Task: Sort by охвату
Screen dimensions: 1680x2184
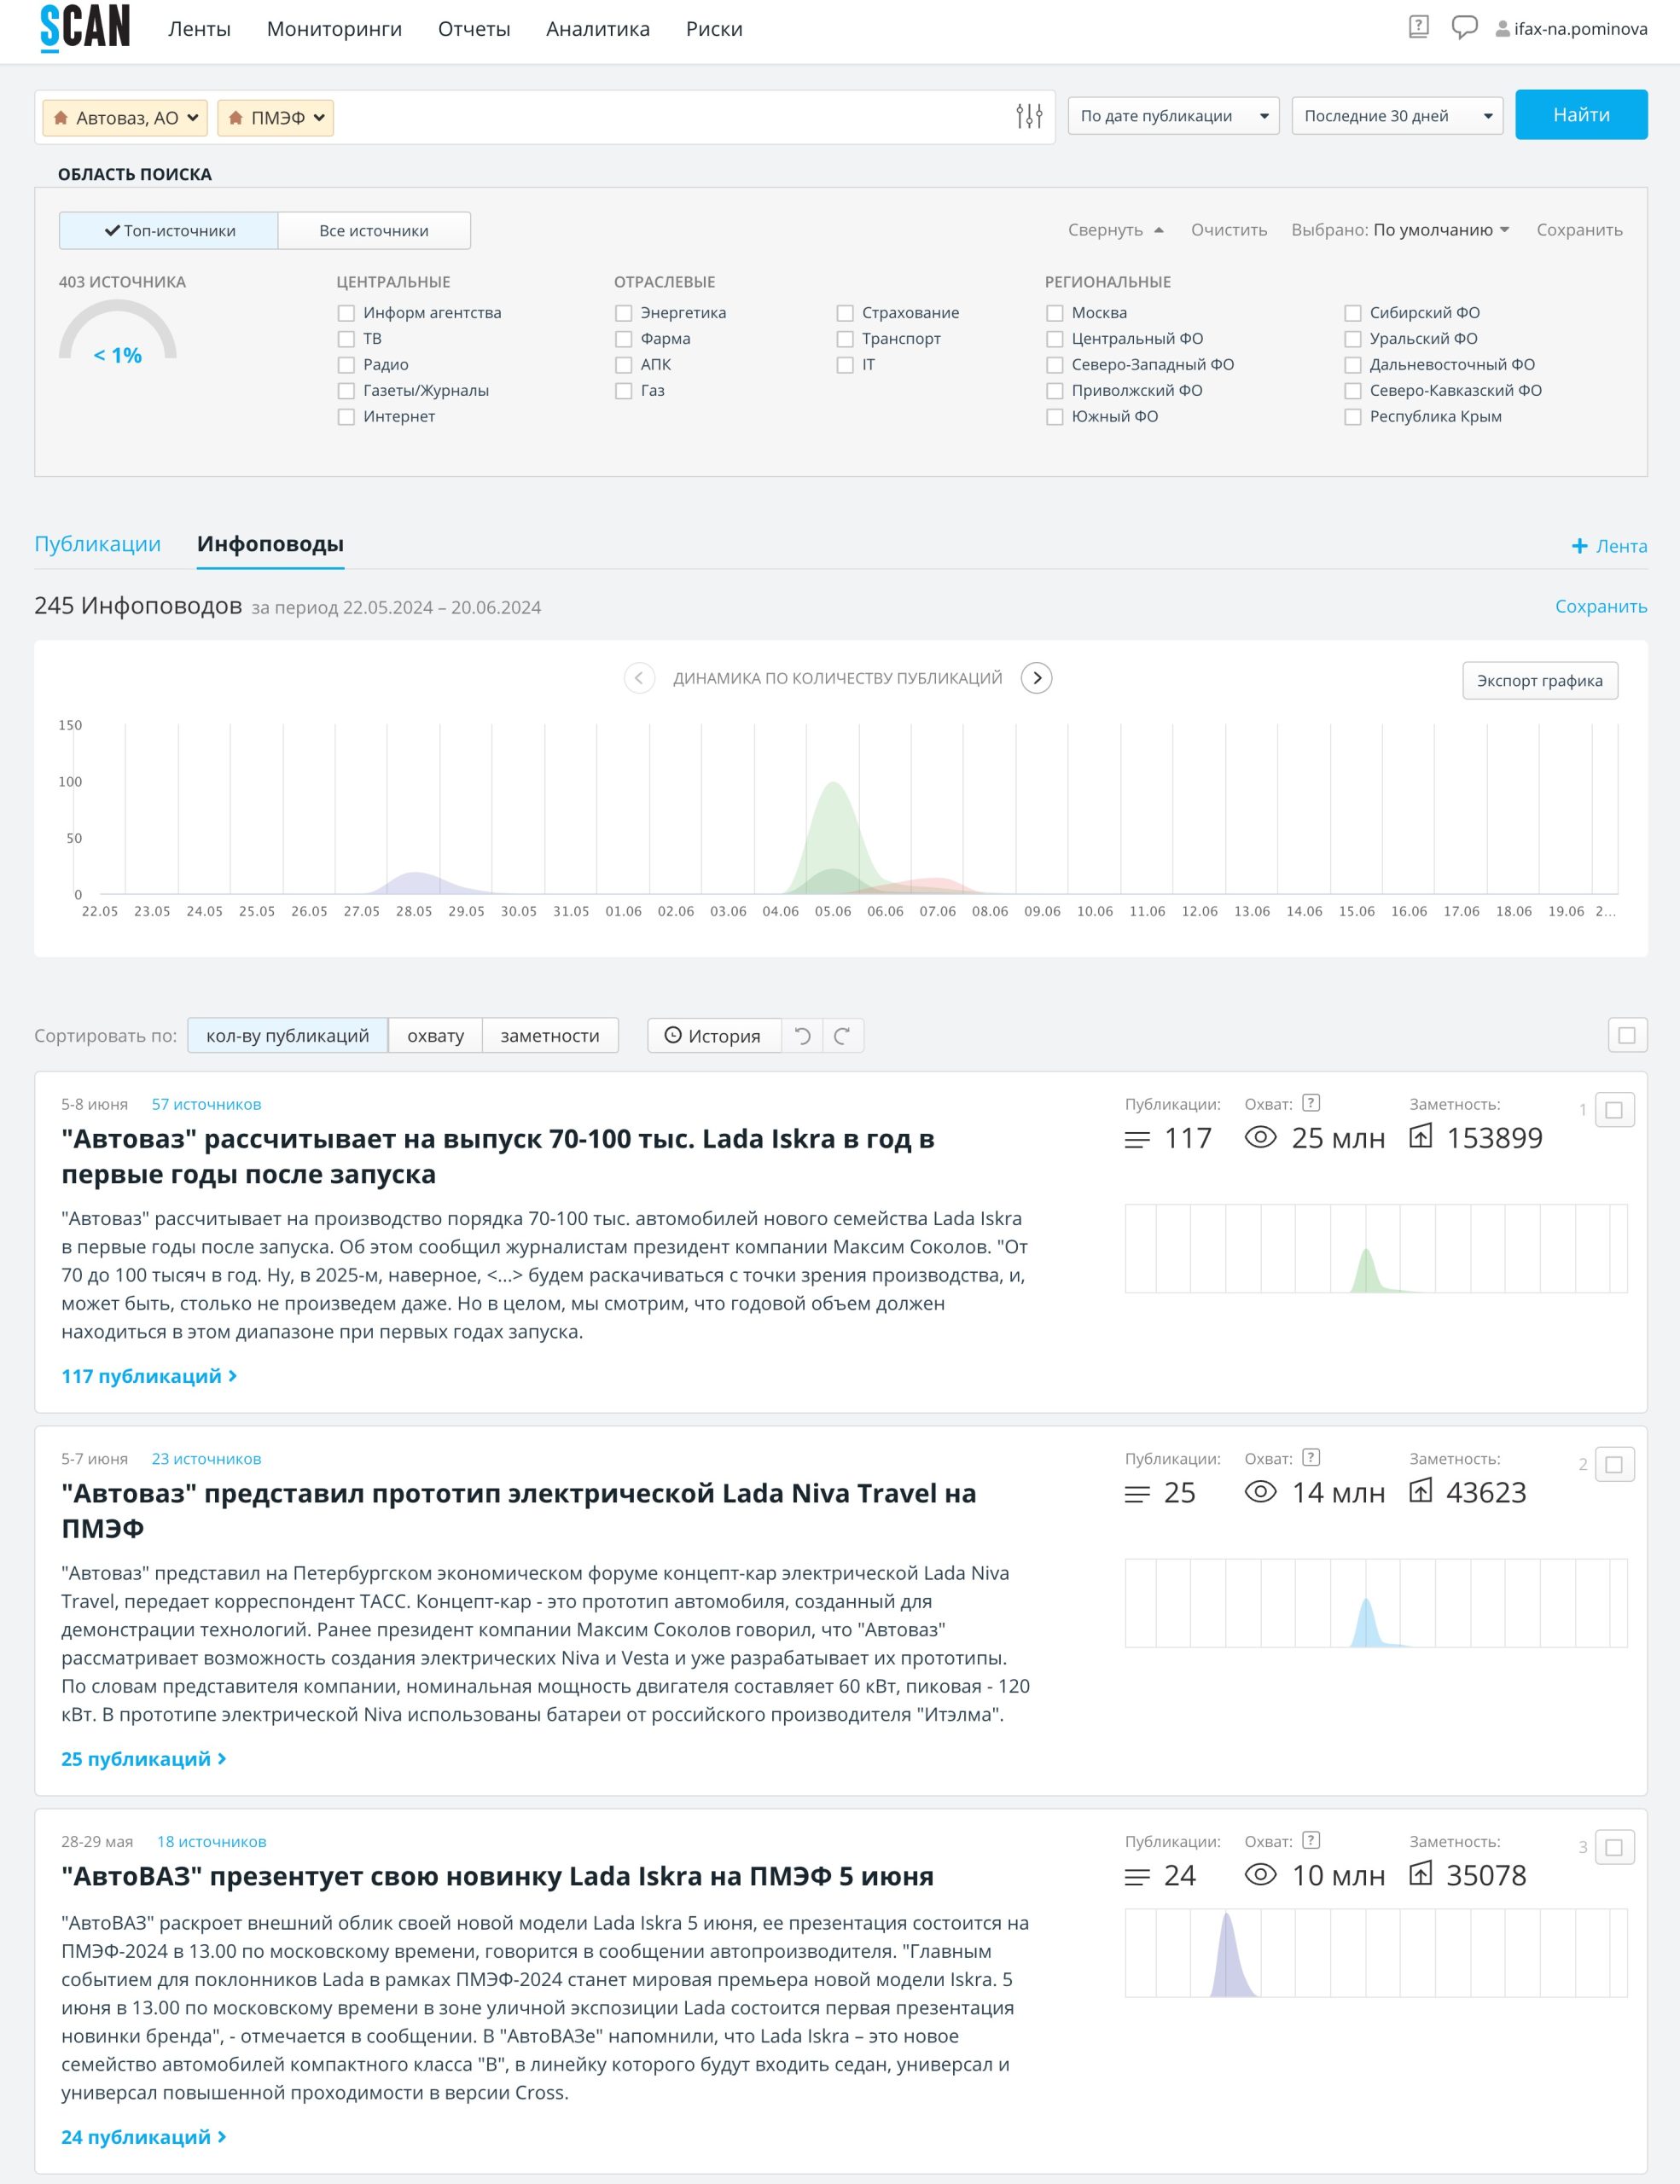Action: click(x=435, y=1036)
